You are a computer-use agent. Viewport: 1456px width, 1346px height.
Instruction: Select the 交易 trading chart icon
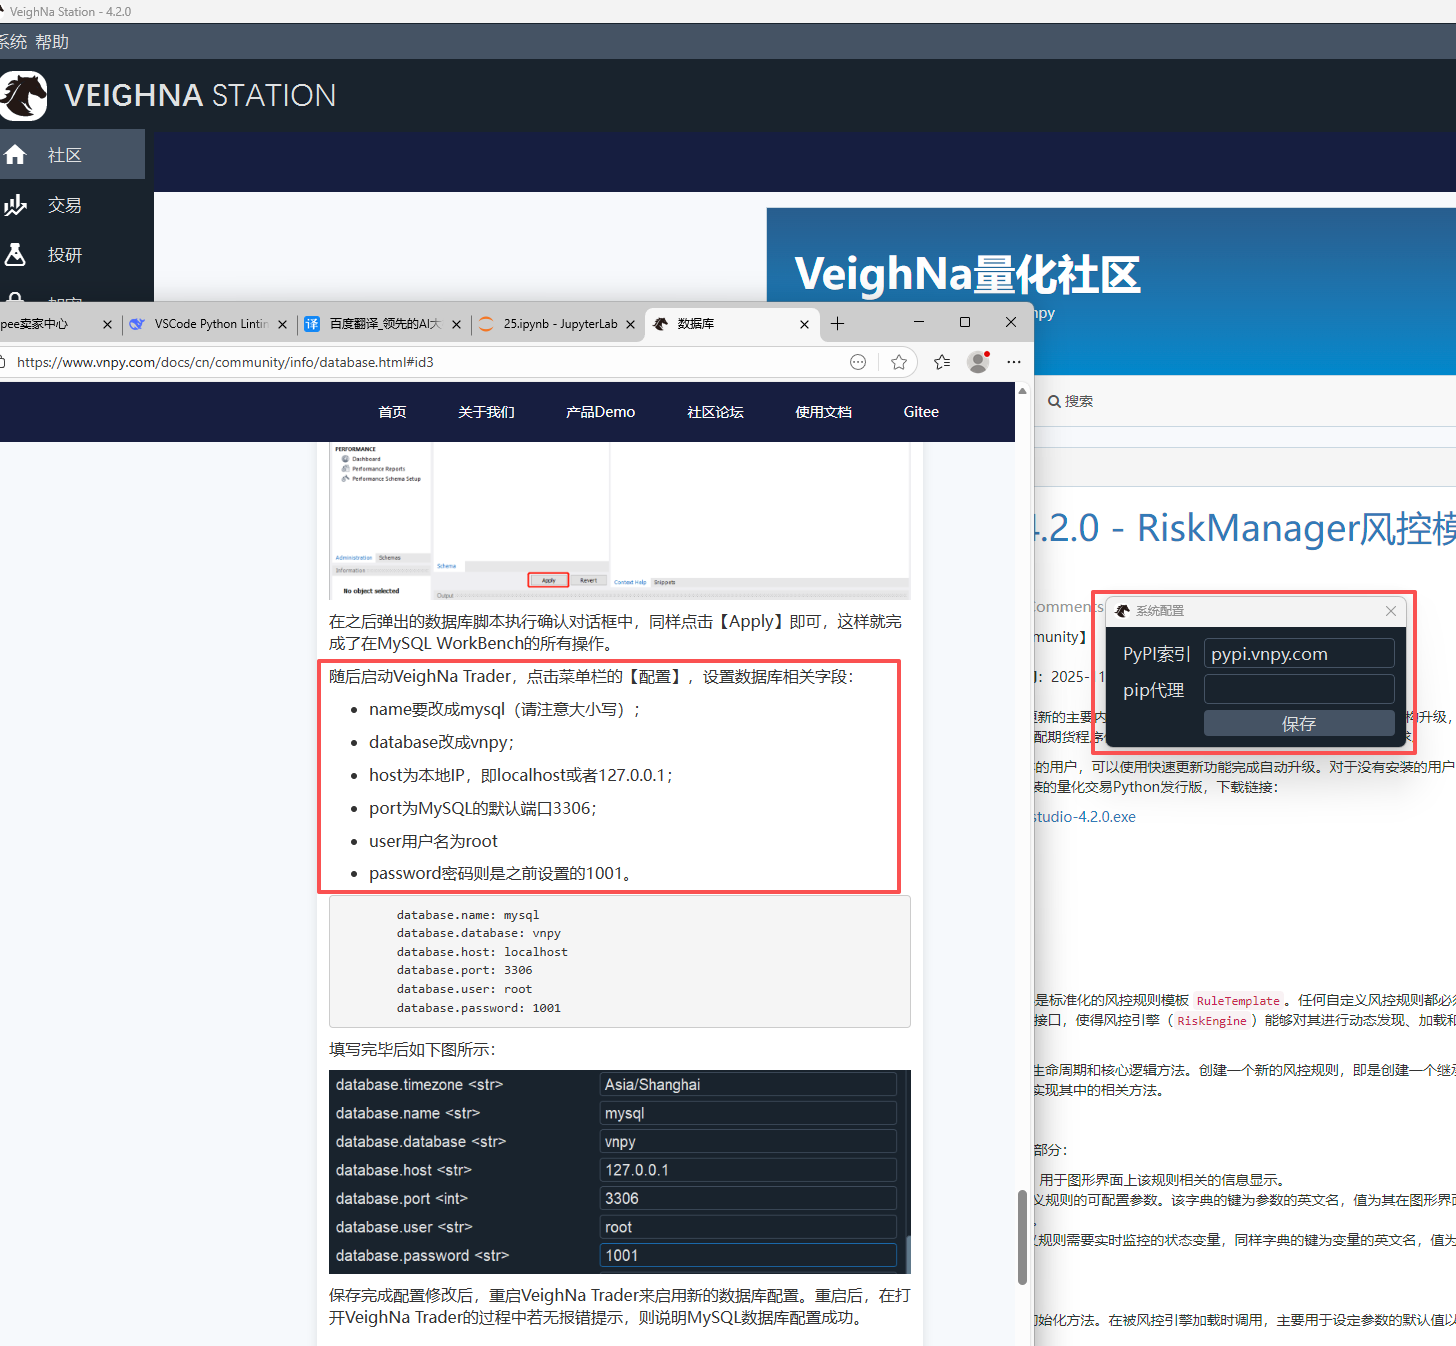pyautogui.click(x=15, y=205)
